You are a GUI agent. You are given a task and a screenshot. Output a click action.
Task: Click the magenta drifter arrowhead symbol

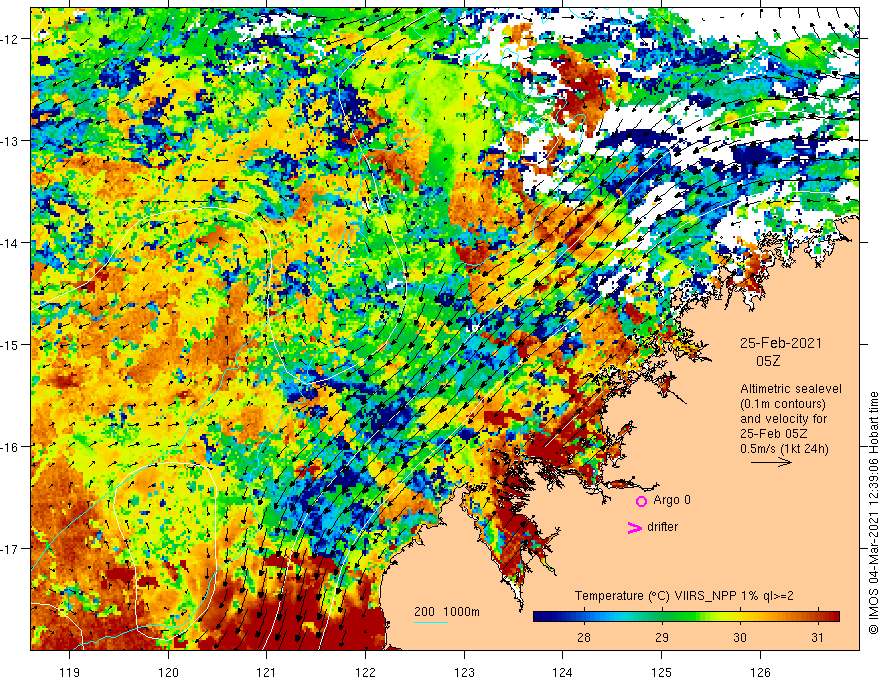634,527
